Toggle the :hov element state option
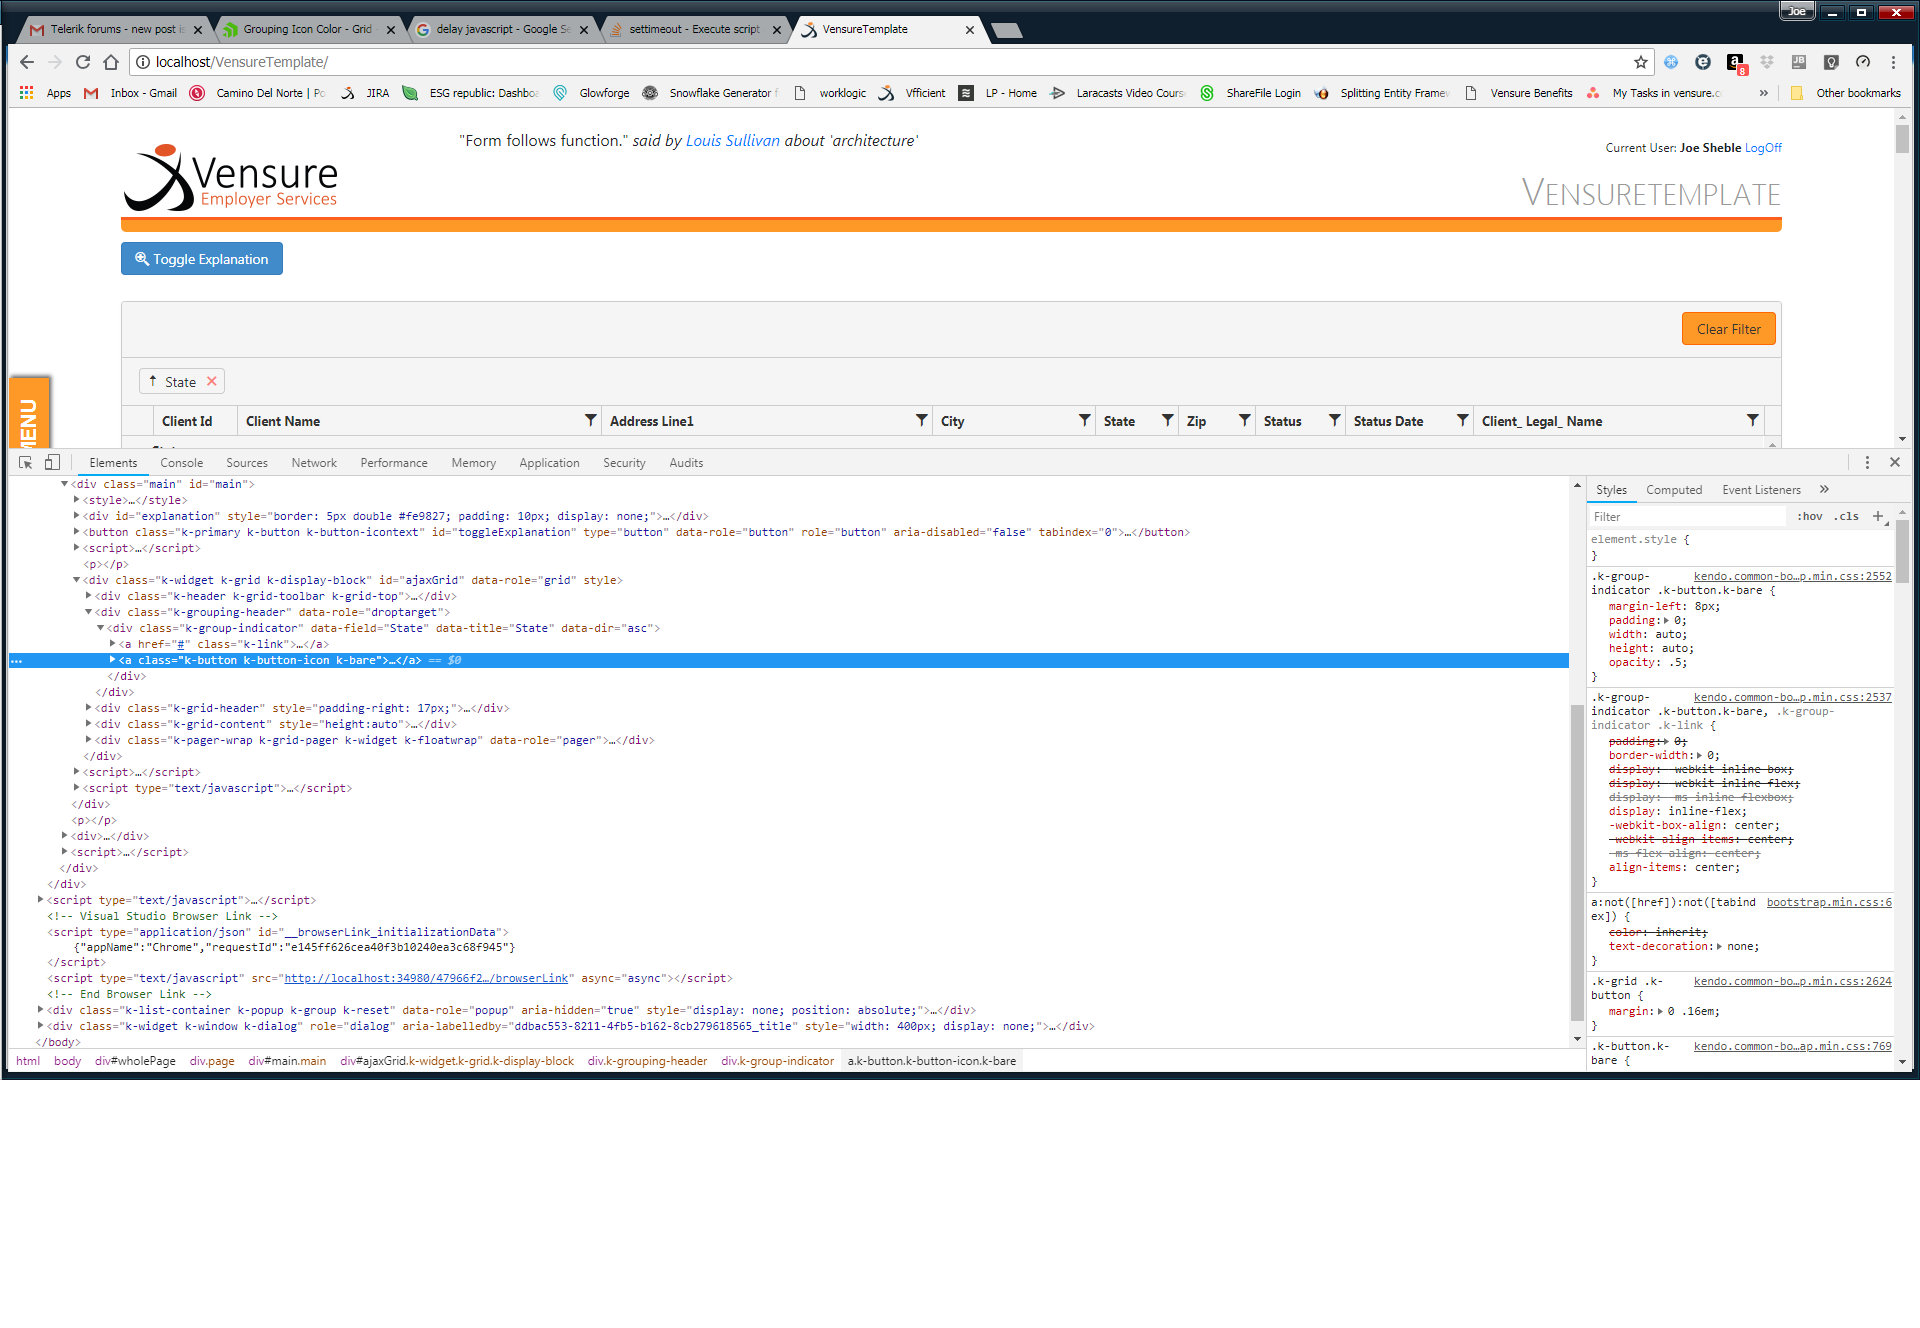 (1809, 516)
